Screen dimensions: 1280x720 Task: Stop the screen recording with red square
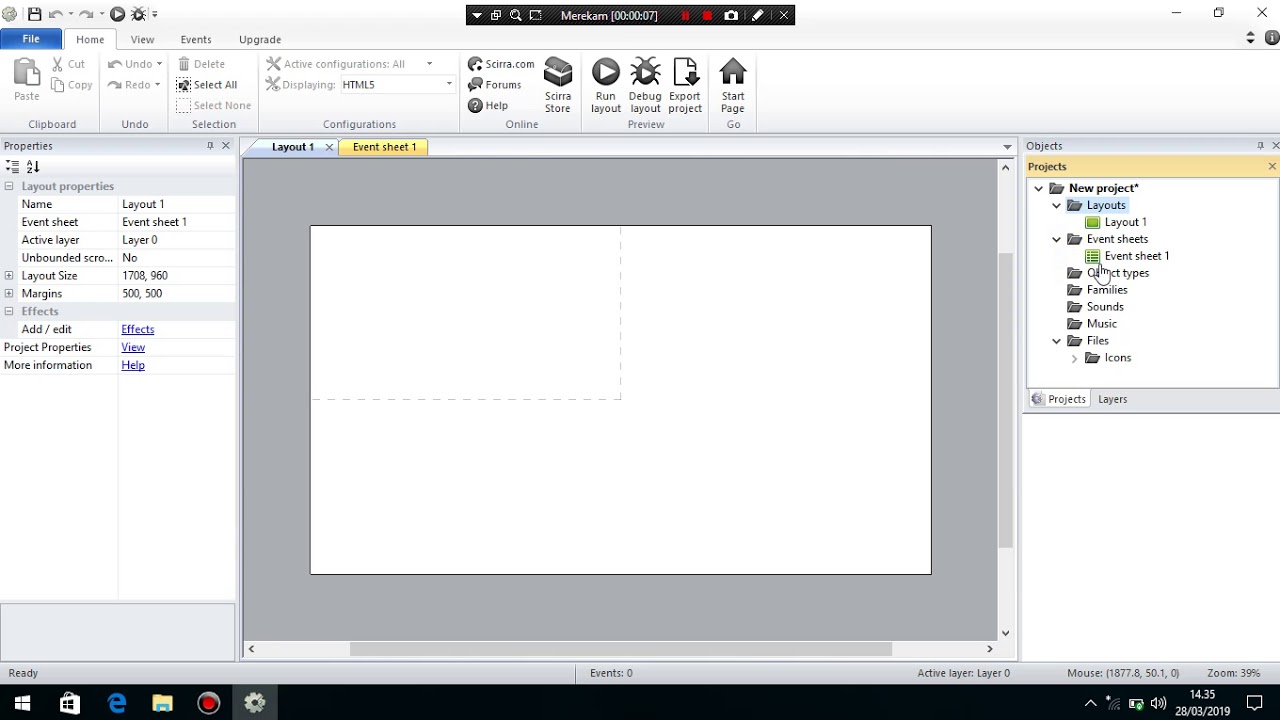[x=707, y=15]
